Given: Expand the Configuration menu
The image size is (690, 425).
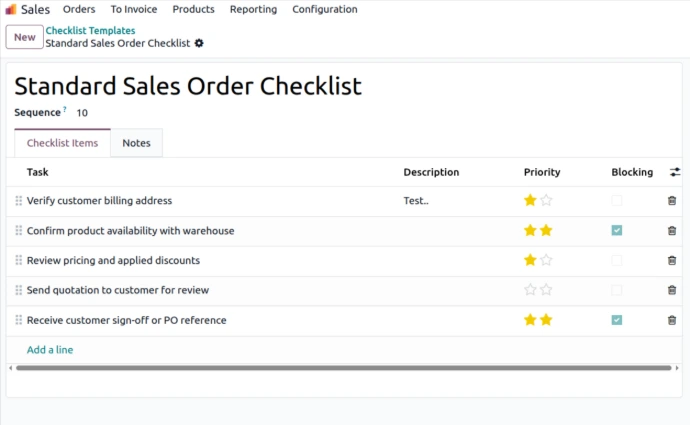Looking at the screenshot, I should (x=325, y=9).
